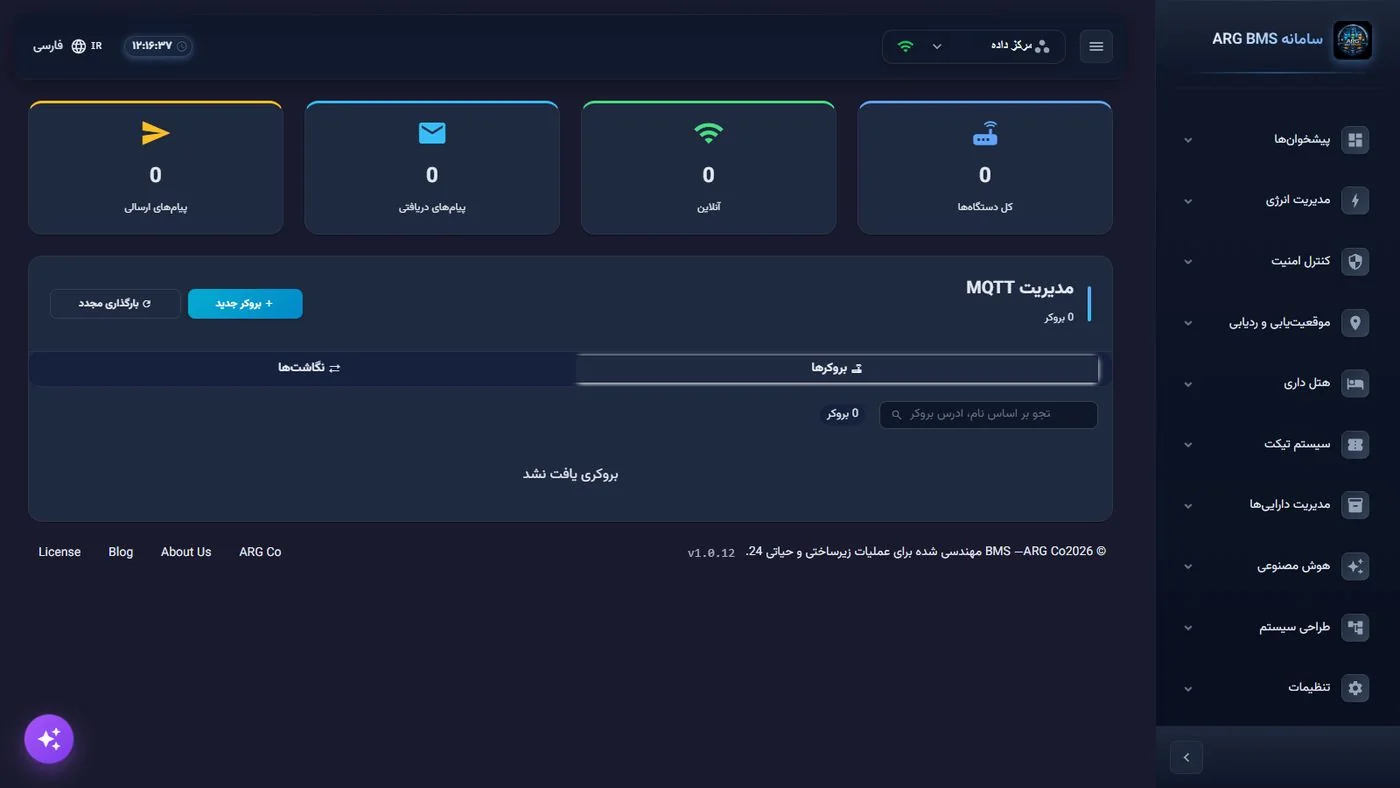Click the globe language icon

coord(79,46)
